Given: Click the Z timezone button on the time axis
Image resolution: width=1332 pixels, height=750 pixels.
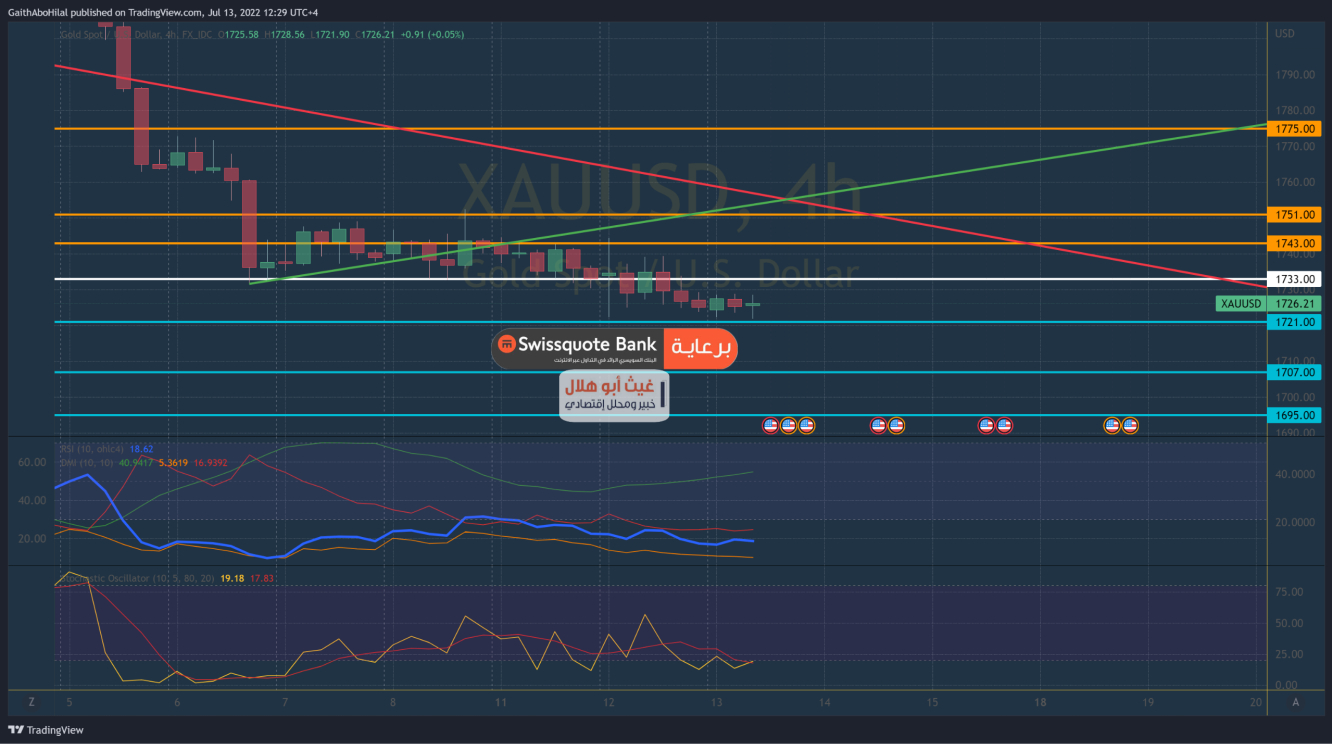Looking at the screenshot, I should click(x=31, y=702).
